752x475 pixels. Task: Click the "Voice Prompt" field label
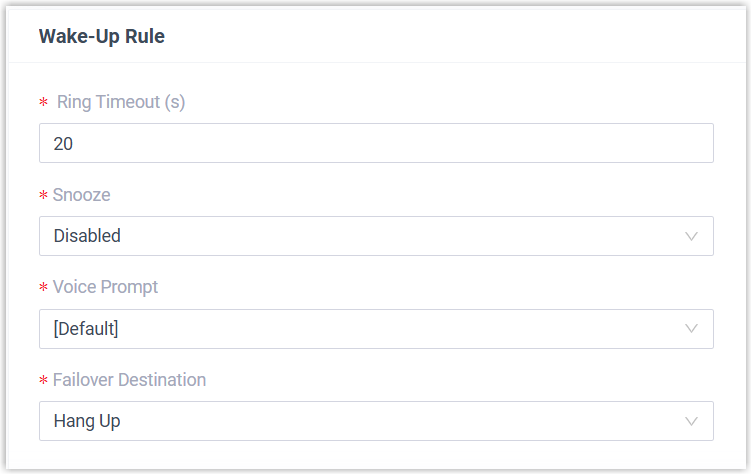pos(105,287)
